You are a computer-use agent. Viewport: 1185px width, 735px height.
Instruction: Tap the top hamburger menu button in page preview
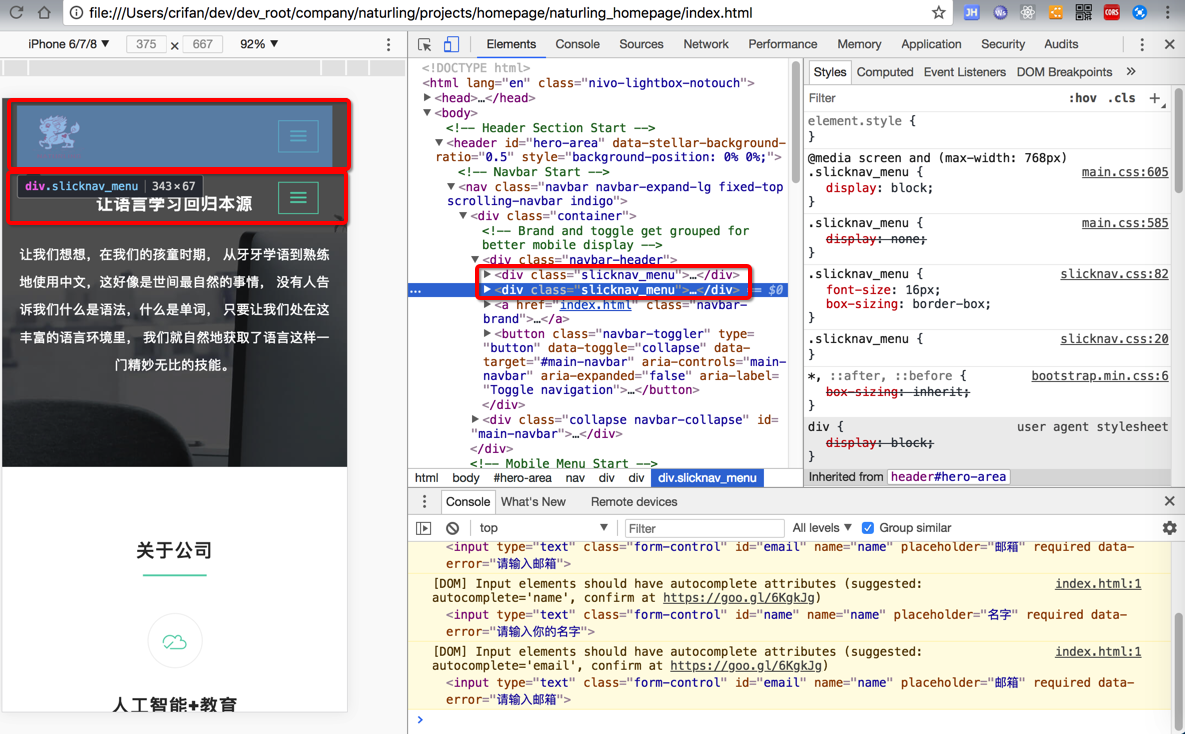pos(299,136)
